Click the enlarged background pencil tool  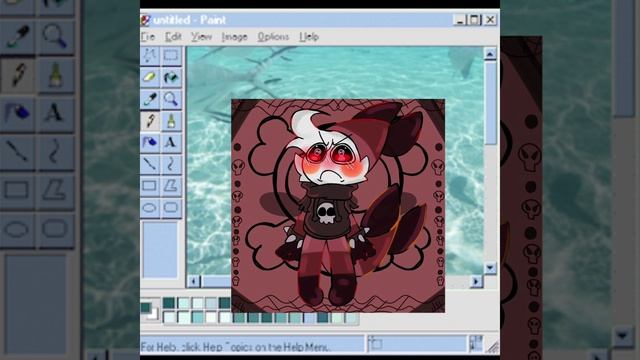(17, 76)
